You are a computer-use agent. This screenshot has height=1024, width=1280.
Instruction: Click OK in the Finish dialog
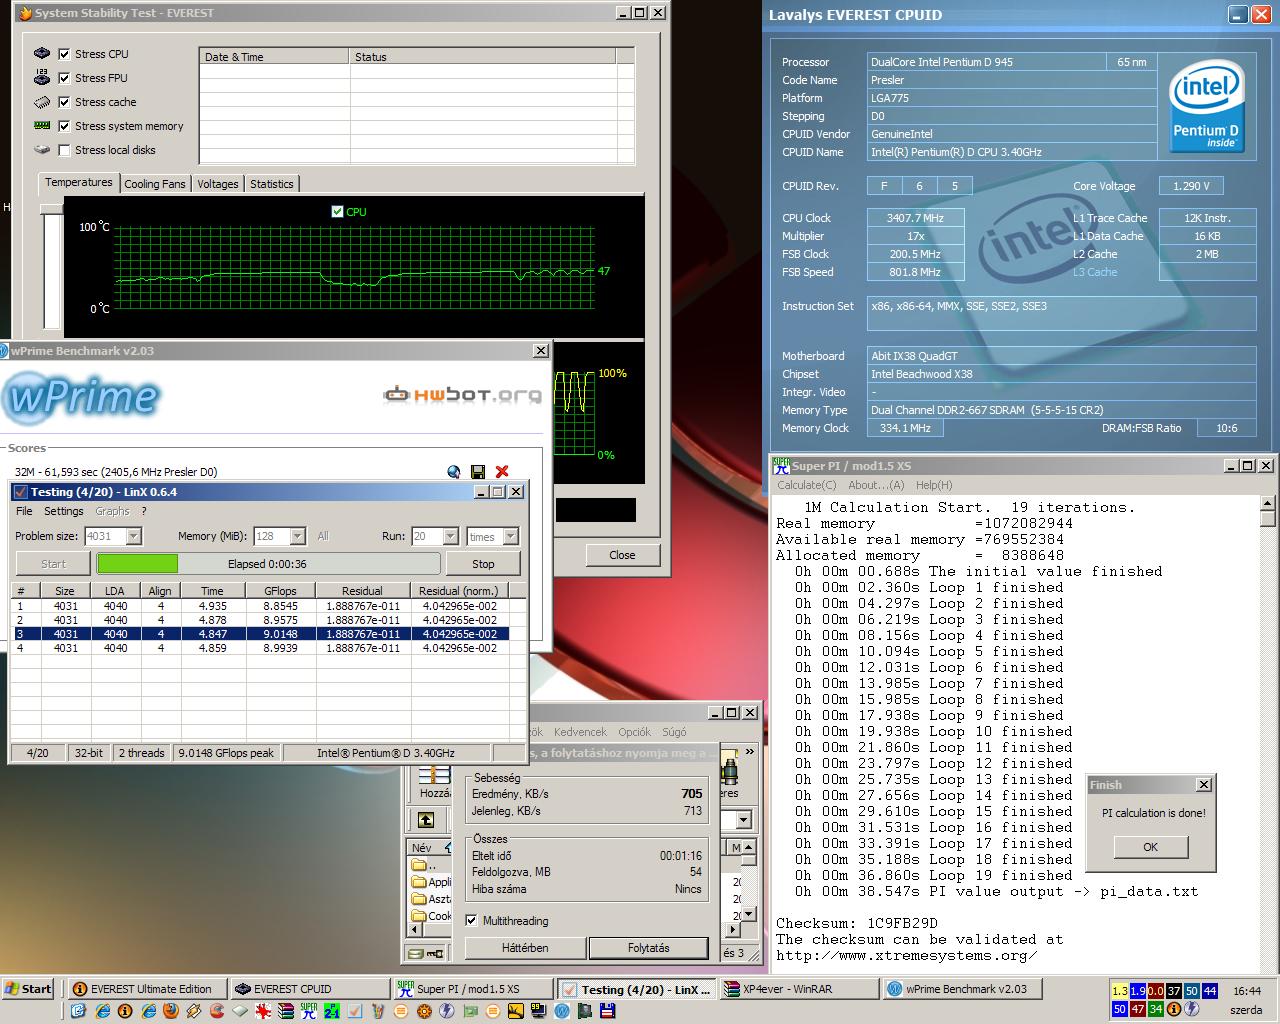tap(1150, 847)
